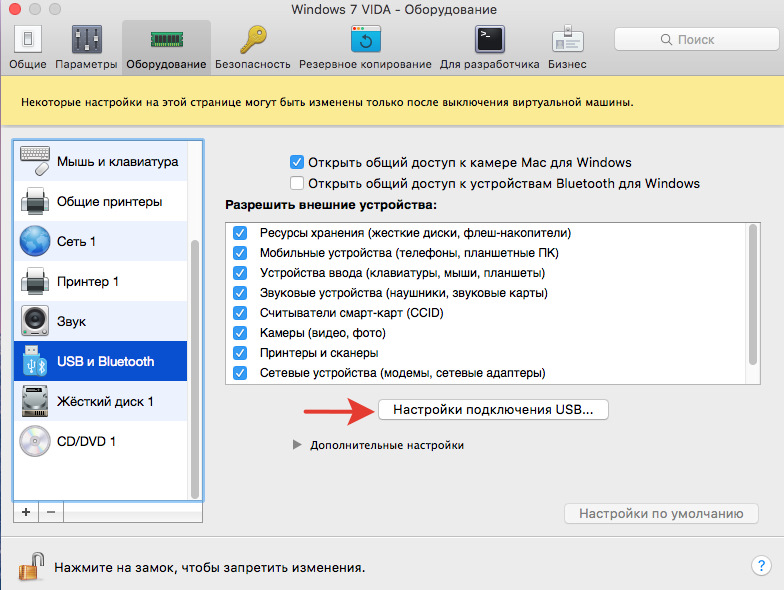Screen dimensions: 784x590
Task: Select Мышь и клавиатура text in sidebar
Action: tap(118, 162)
